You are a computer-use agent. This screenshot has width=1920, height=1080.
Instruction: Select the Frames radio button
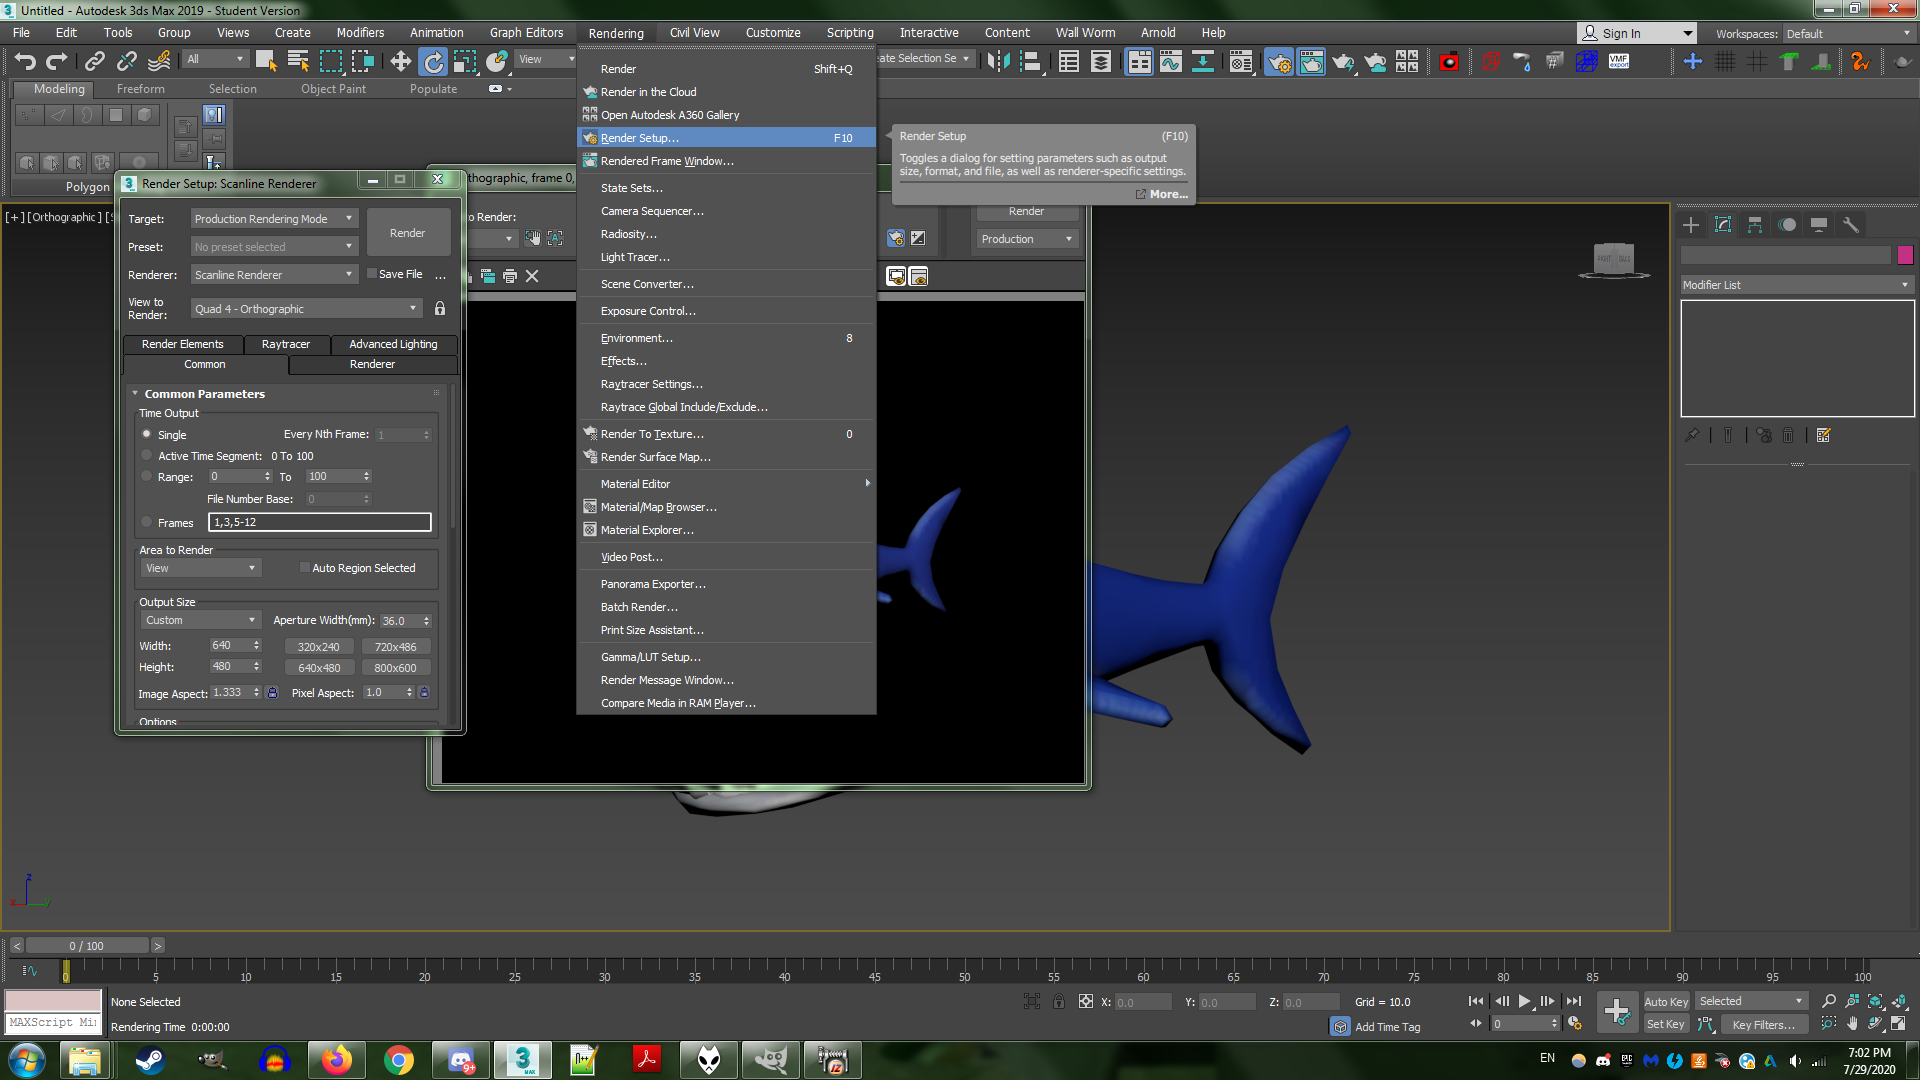pos(147,522)
